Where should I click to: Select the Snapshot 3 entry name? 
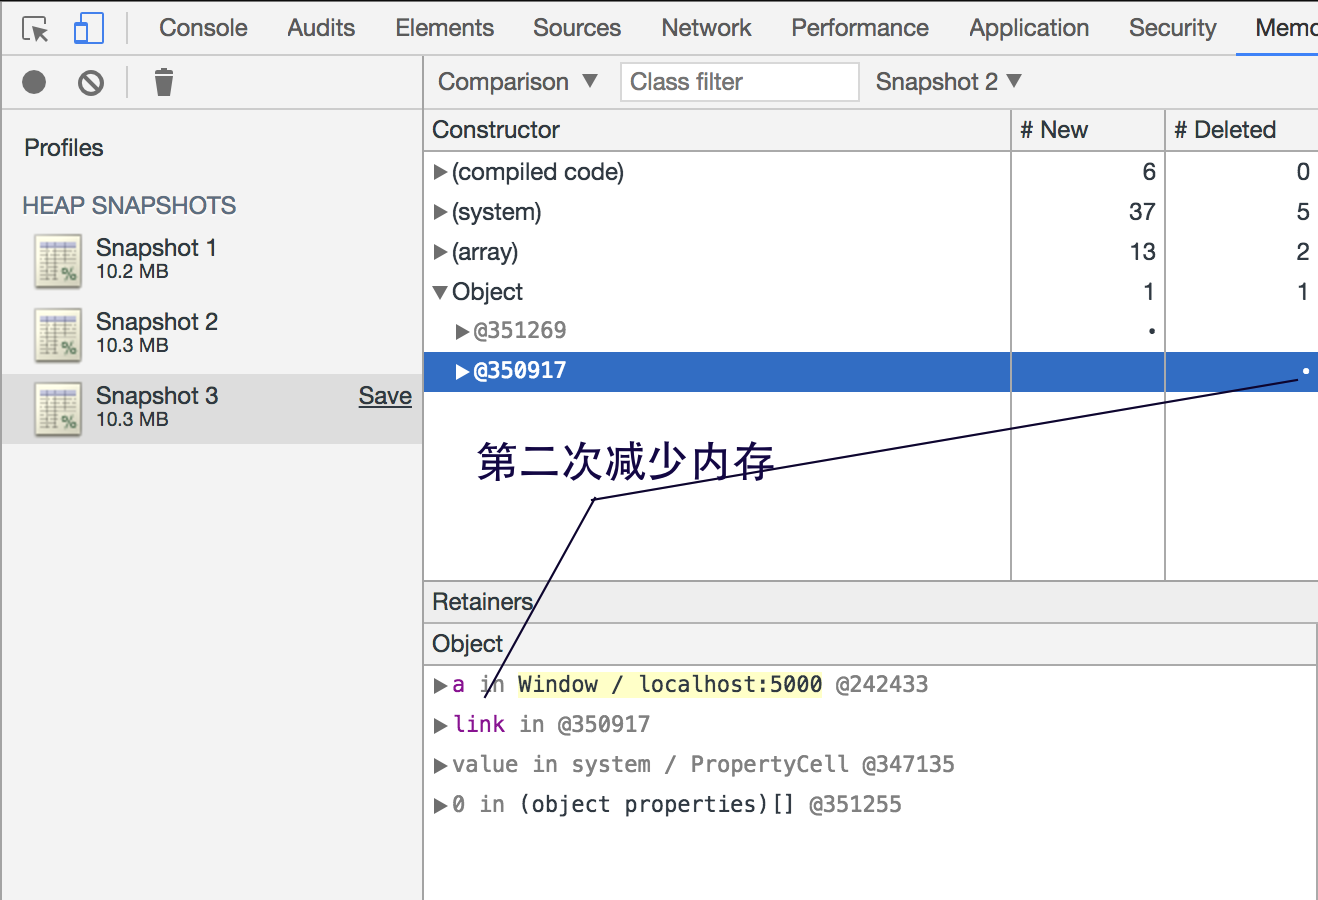tap(157, 396)
